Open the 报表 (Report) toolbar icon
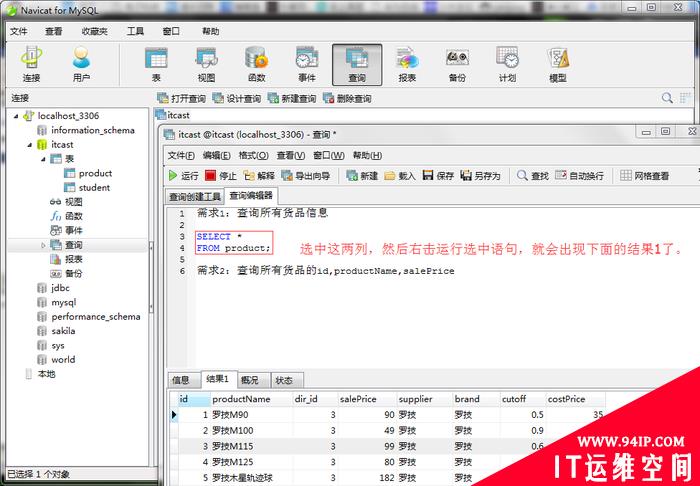This screenshot has height=486, width=700. (x=407, y=65)
